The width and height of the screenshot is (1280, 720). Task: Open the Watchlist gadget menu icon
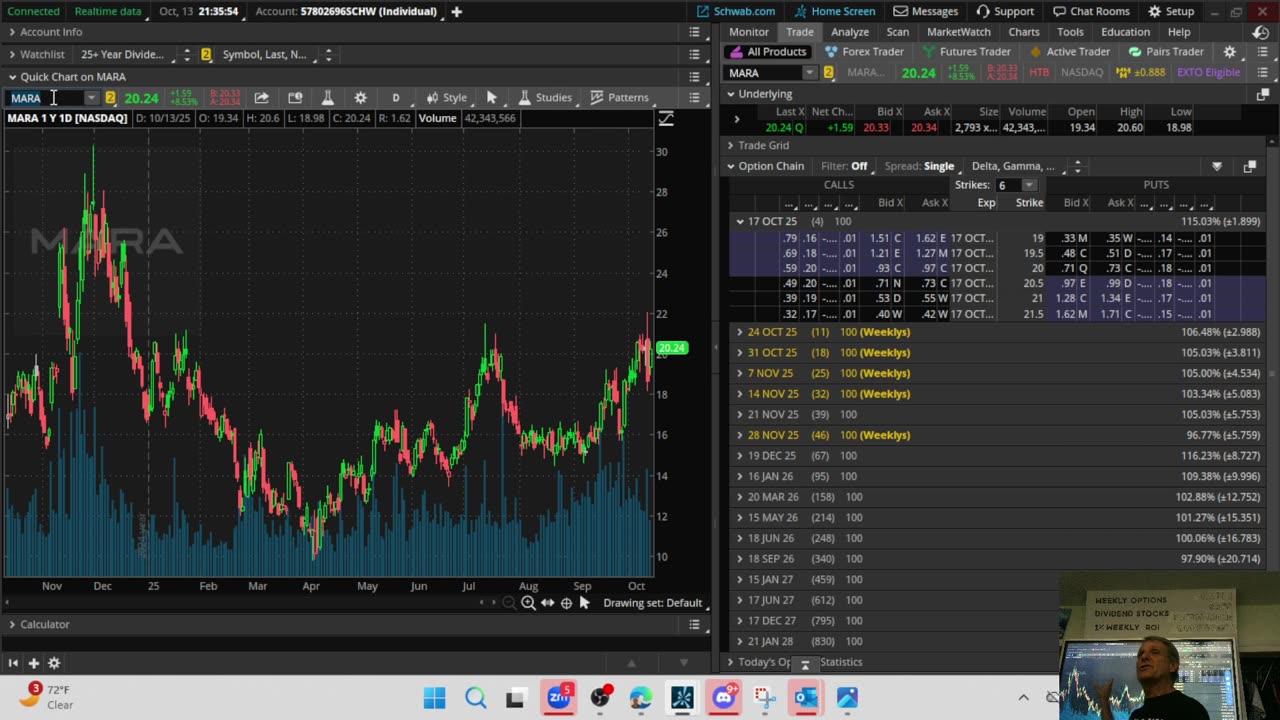pos(694,54)
